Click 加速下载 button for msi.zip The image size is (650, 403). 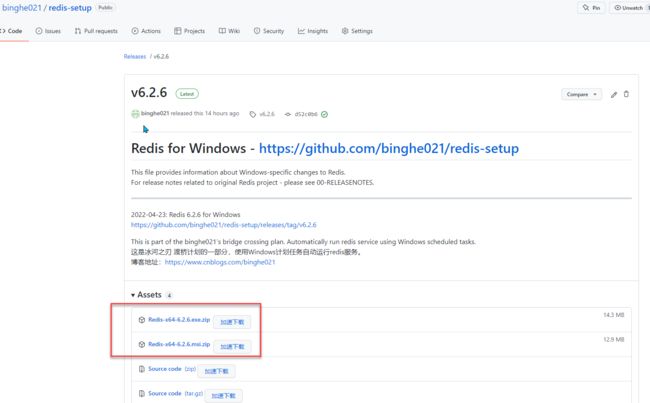(232, 347)
